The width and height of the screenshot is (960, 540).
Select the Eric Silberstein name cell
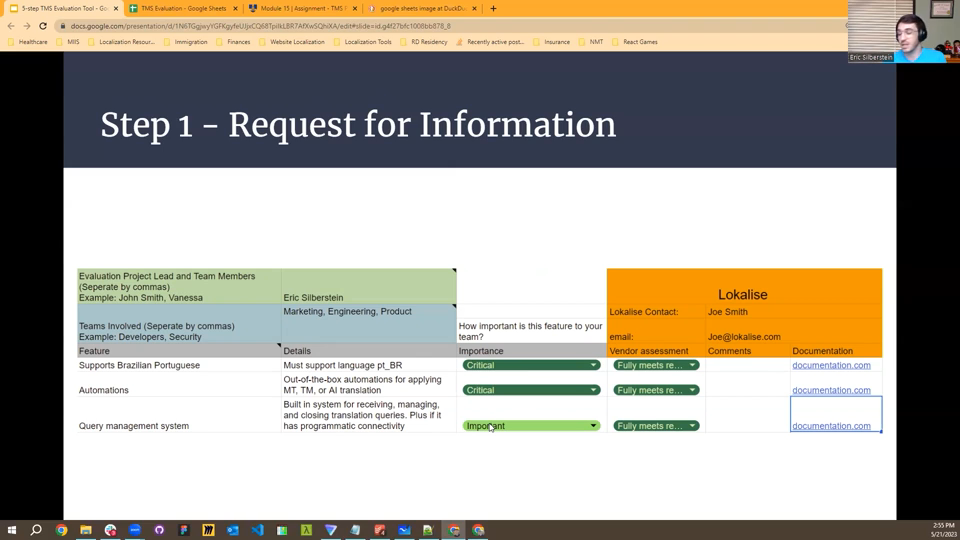click(x=369, y=286)
